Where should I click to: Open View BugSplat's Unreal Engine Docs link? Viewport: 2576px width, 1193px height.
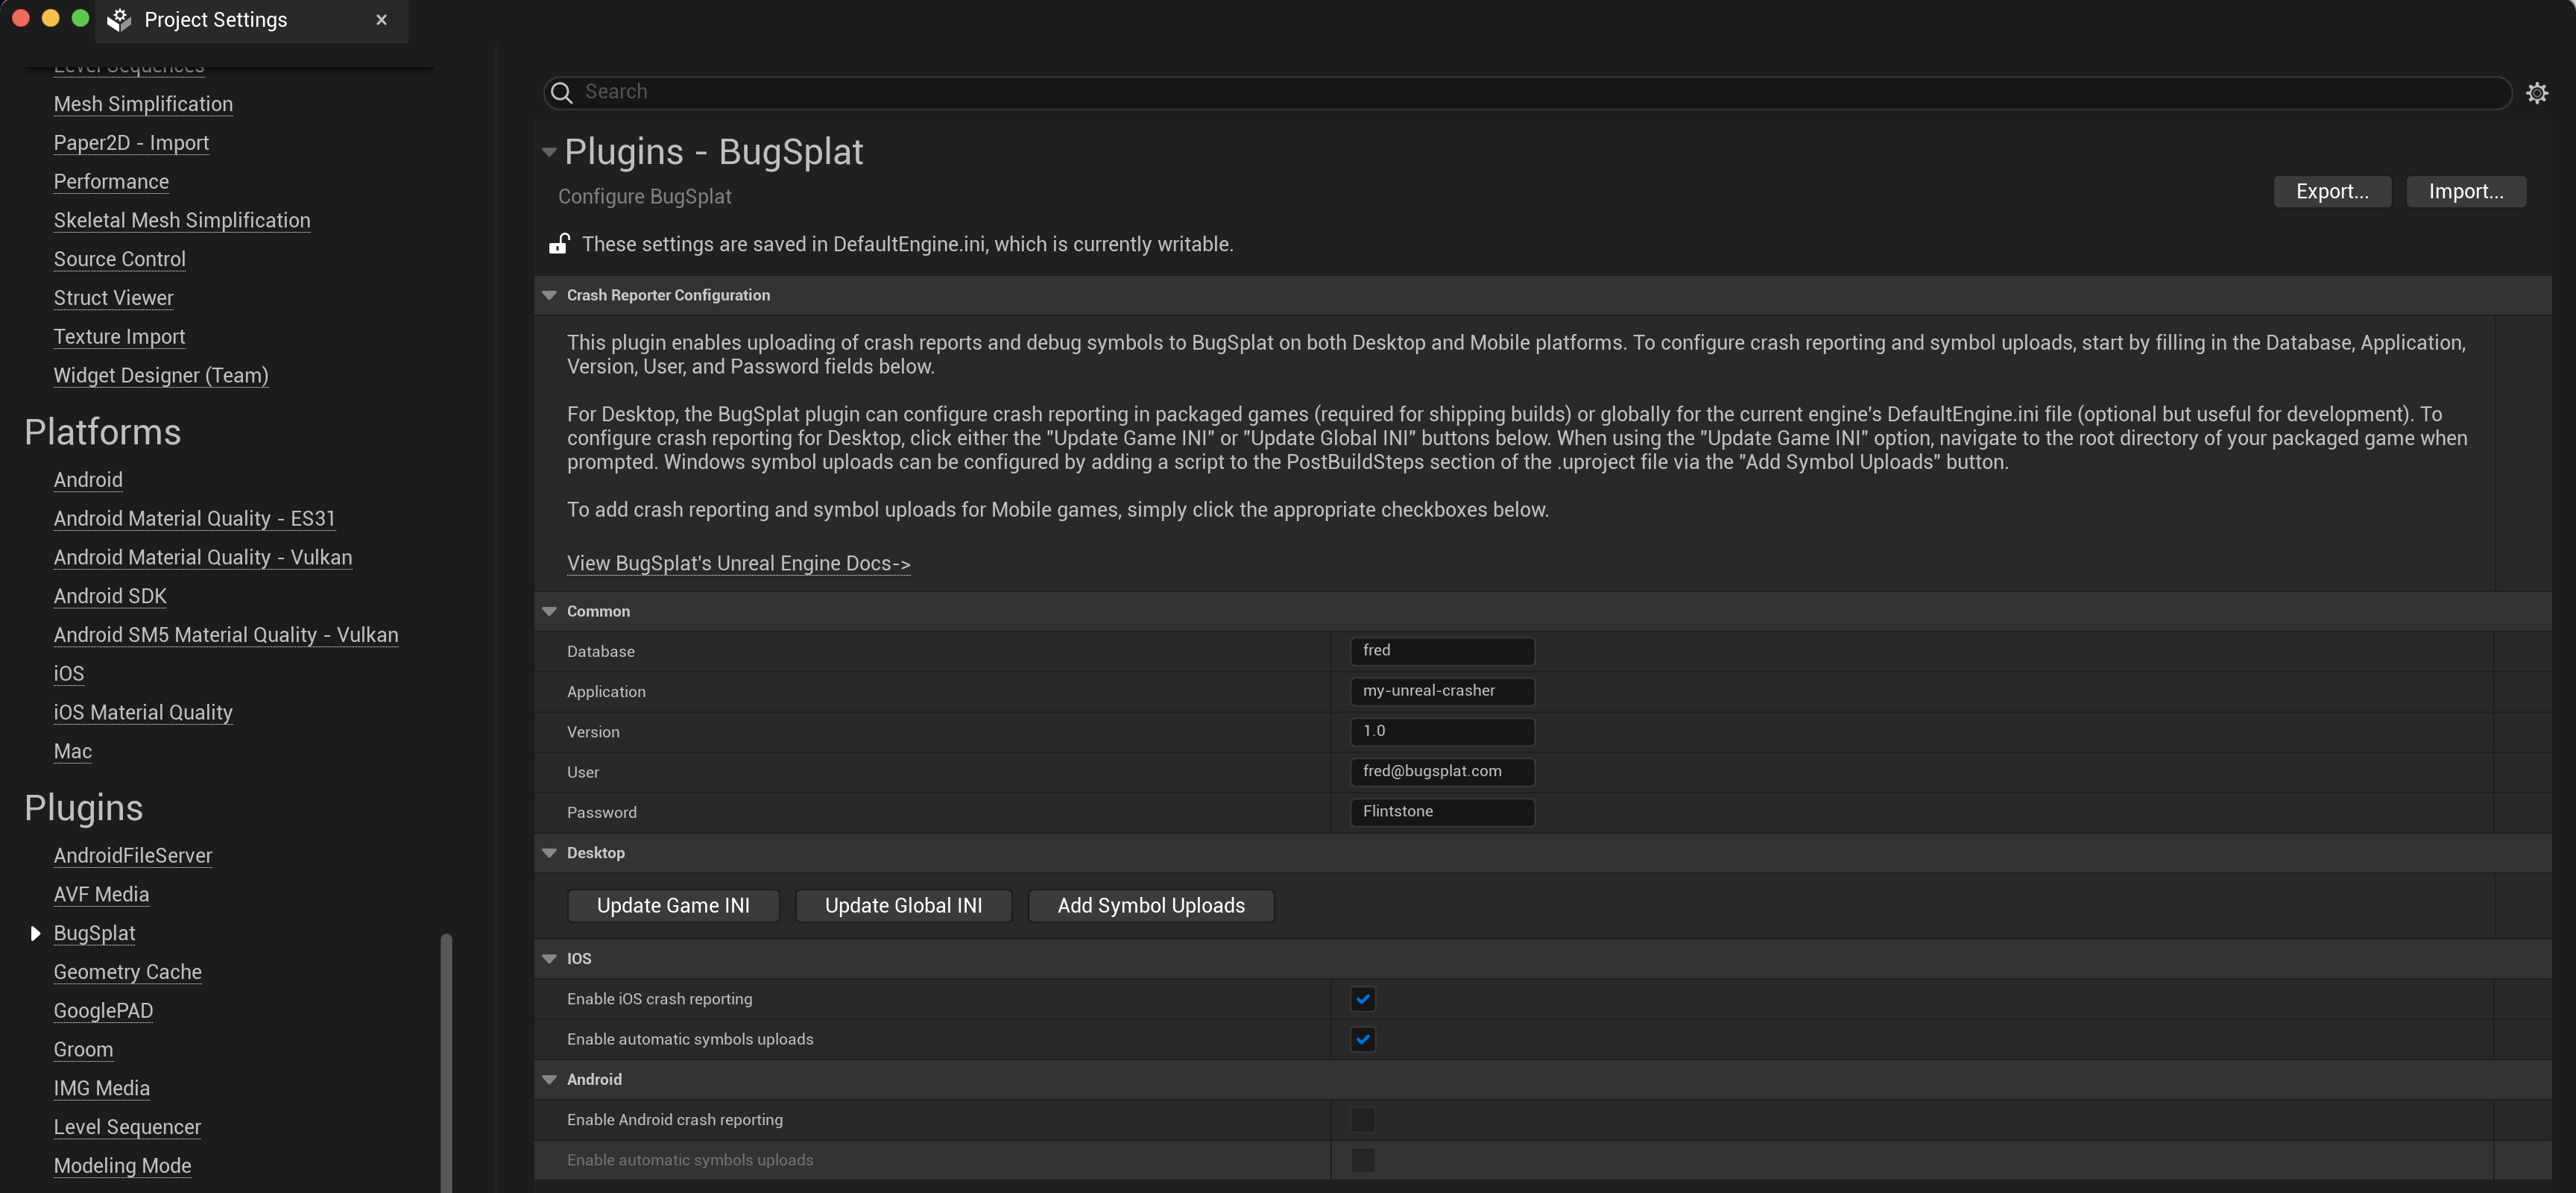click(738, 563)
